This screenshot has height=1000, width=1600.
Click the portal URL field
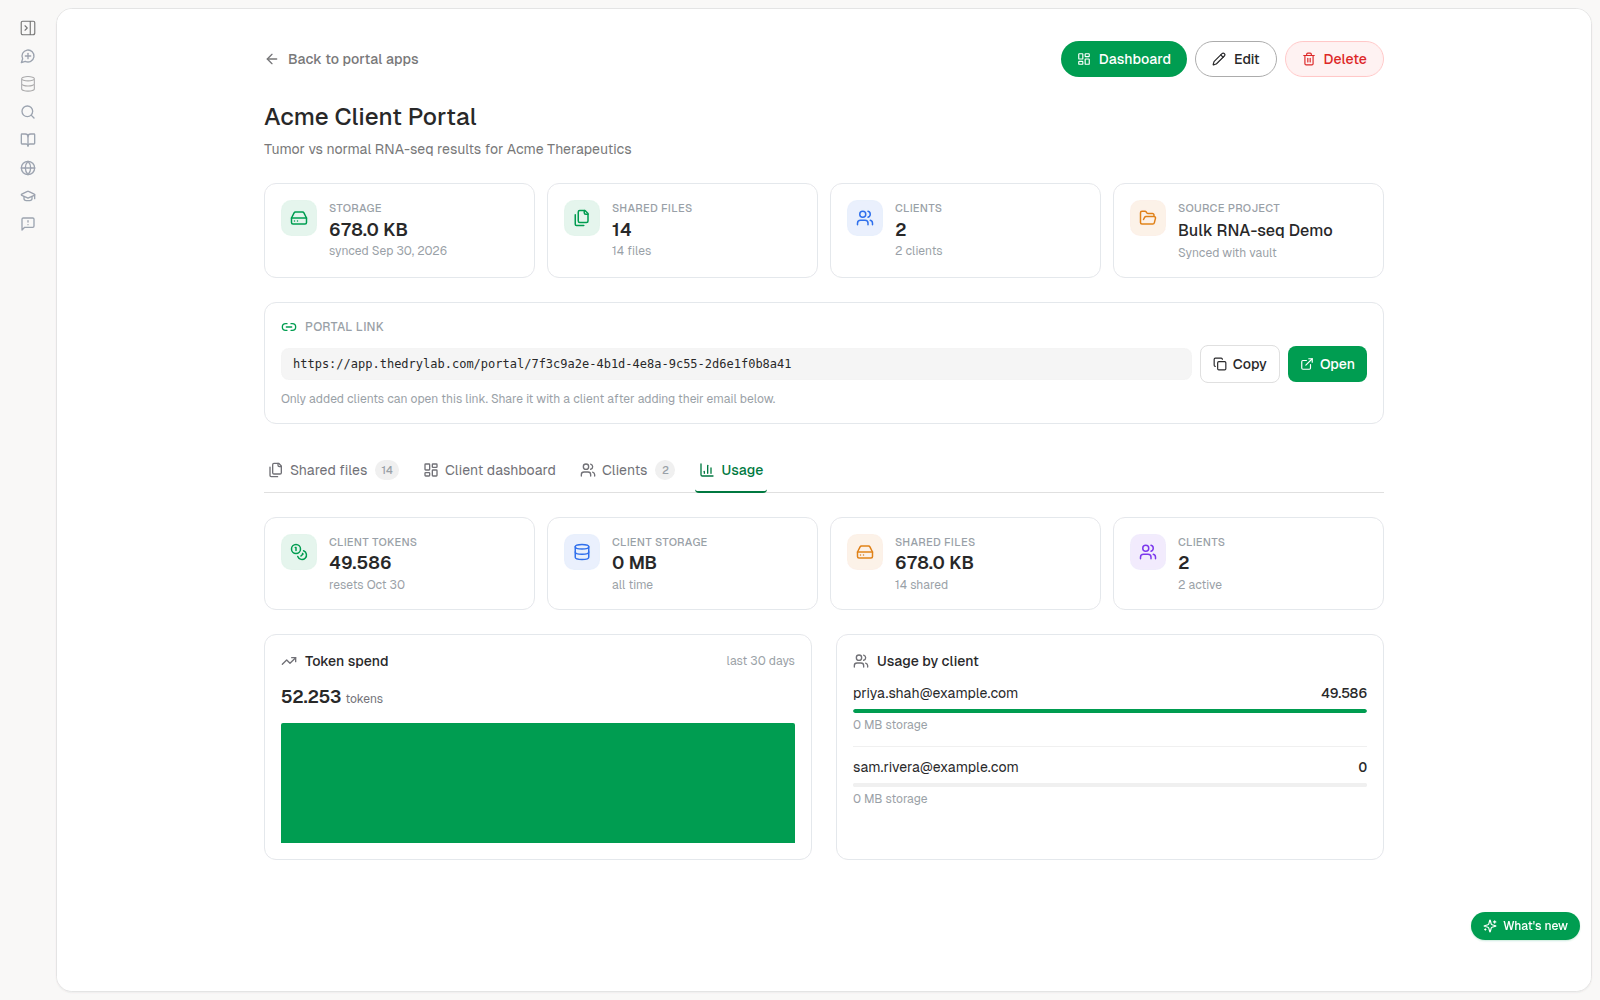736,364
